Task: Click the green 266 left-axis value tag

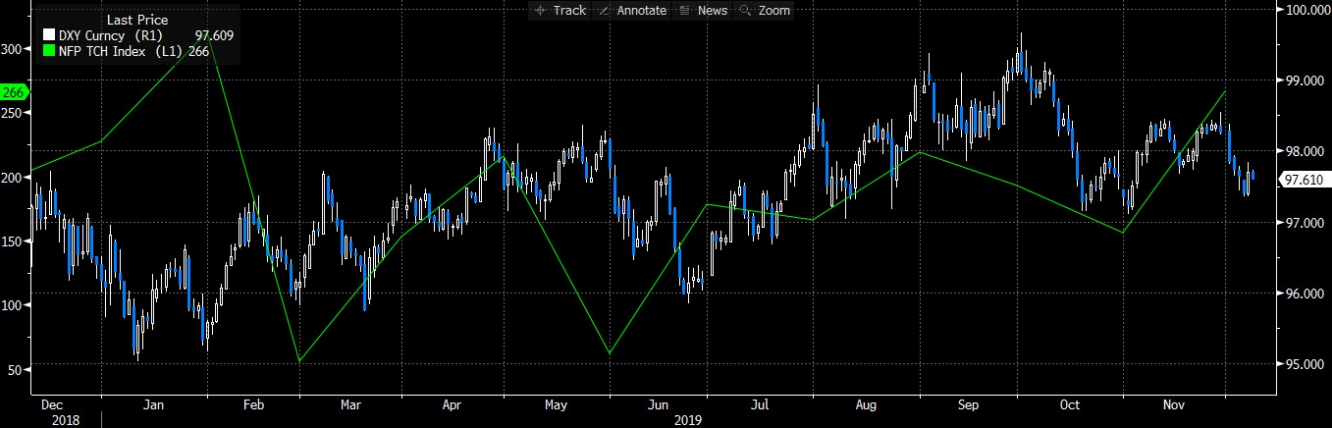Action: coord(14,92)
